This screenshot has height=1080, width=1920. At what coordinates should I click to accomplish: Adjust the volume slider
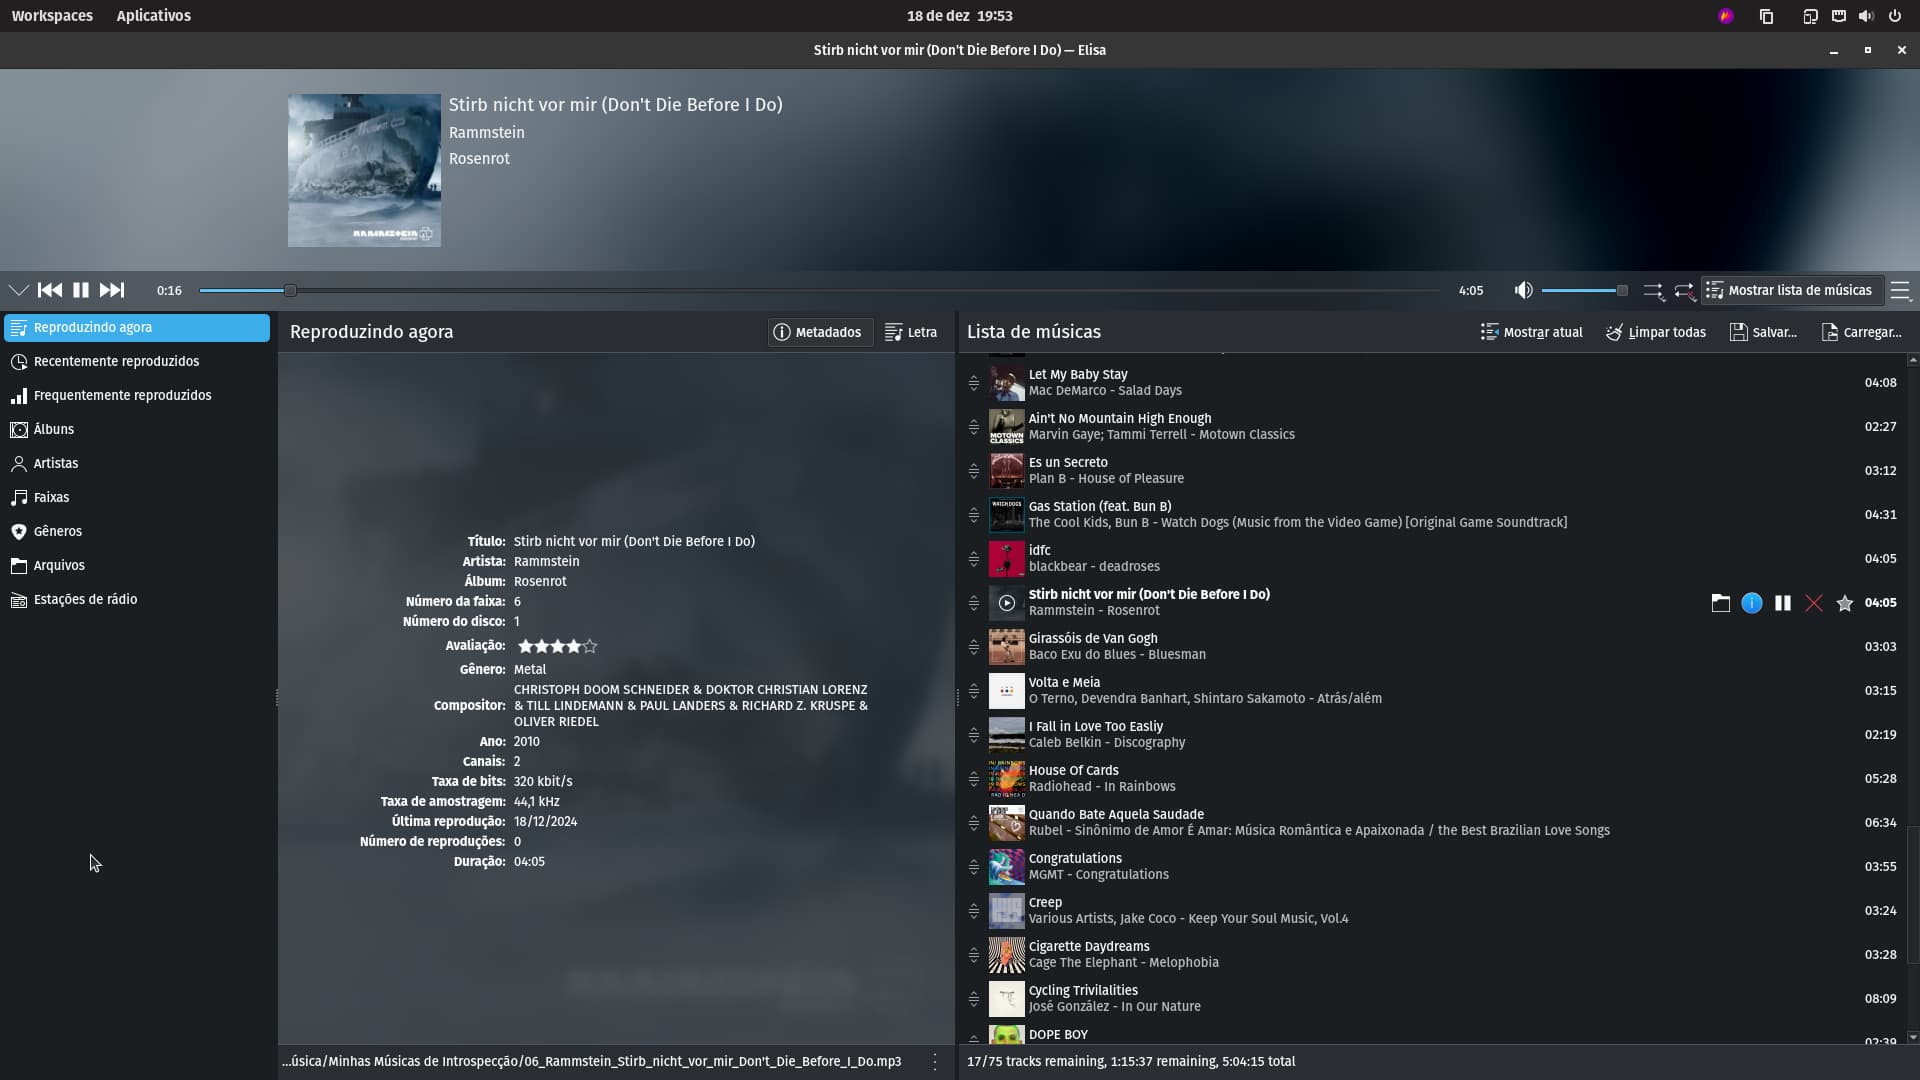tap(1584, 290)
